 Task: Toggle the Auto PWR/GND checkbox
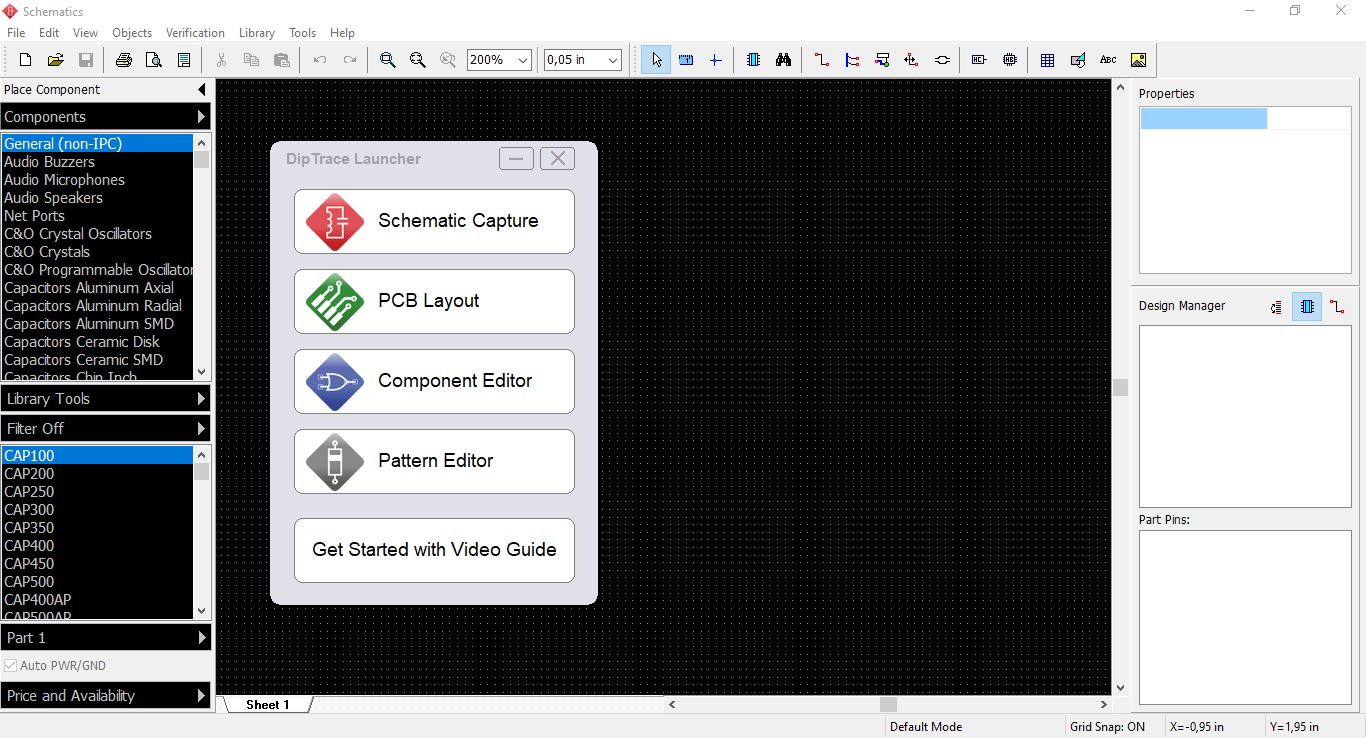coord(11,666)
